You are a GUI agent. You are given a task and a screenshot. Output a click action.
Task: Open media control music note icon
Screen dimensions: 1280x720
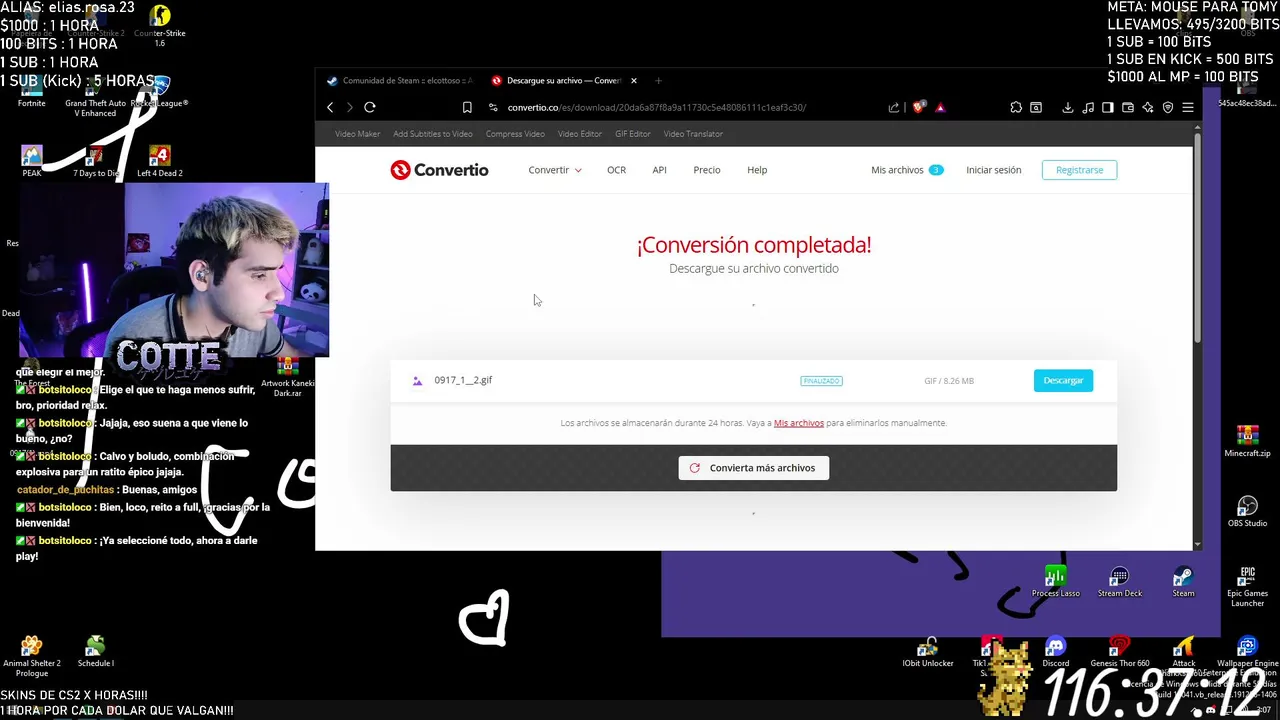pyautogui.click(x=1088, y=107)
